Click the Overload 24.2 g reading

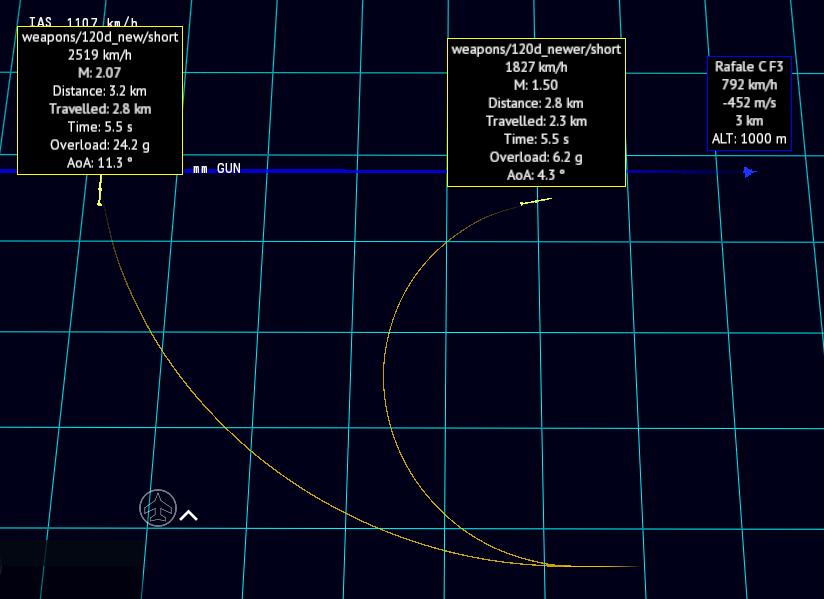(x=100, y=145)
